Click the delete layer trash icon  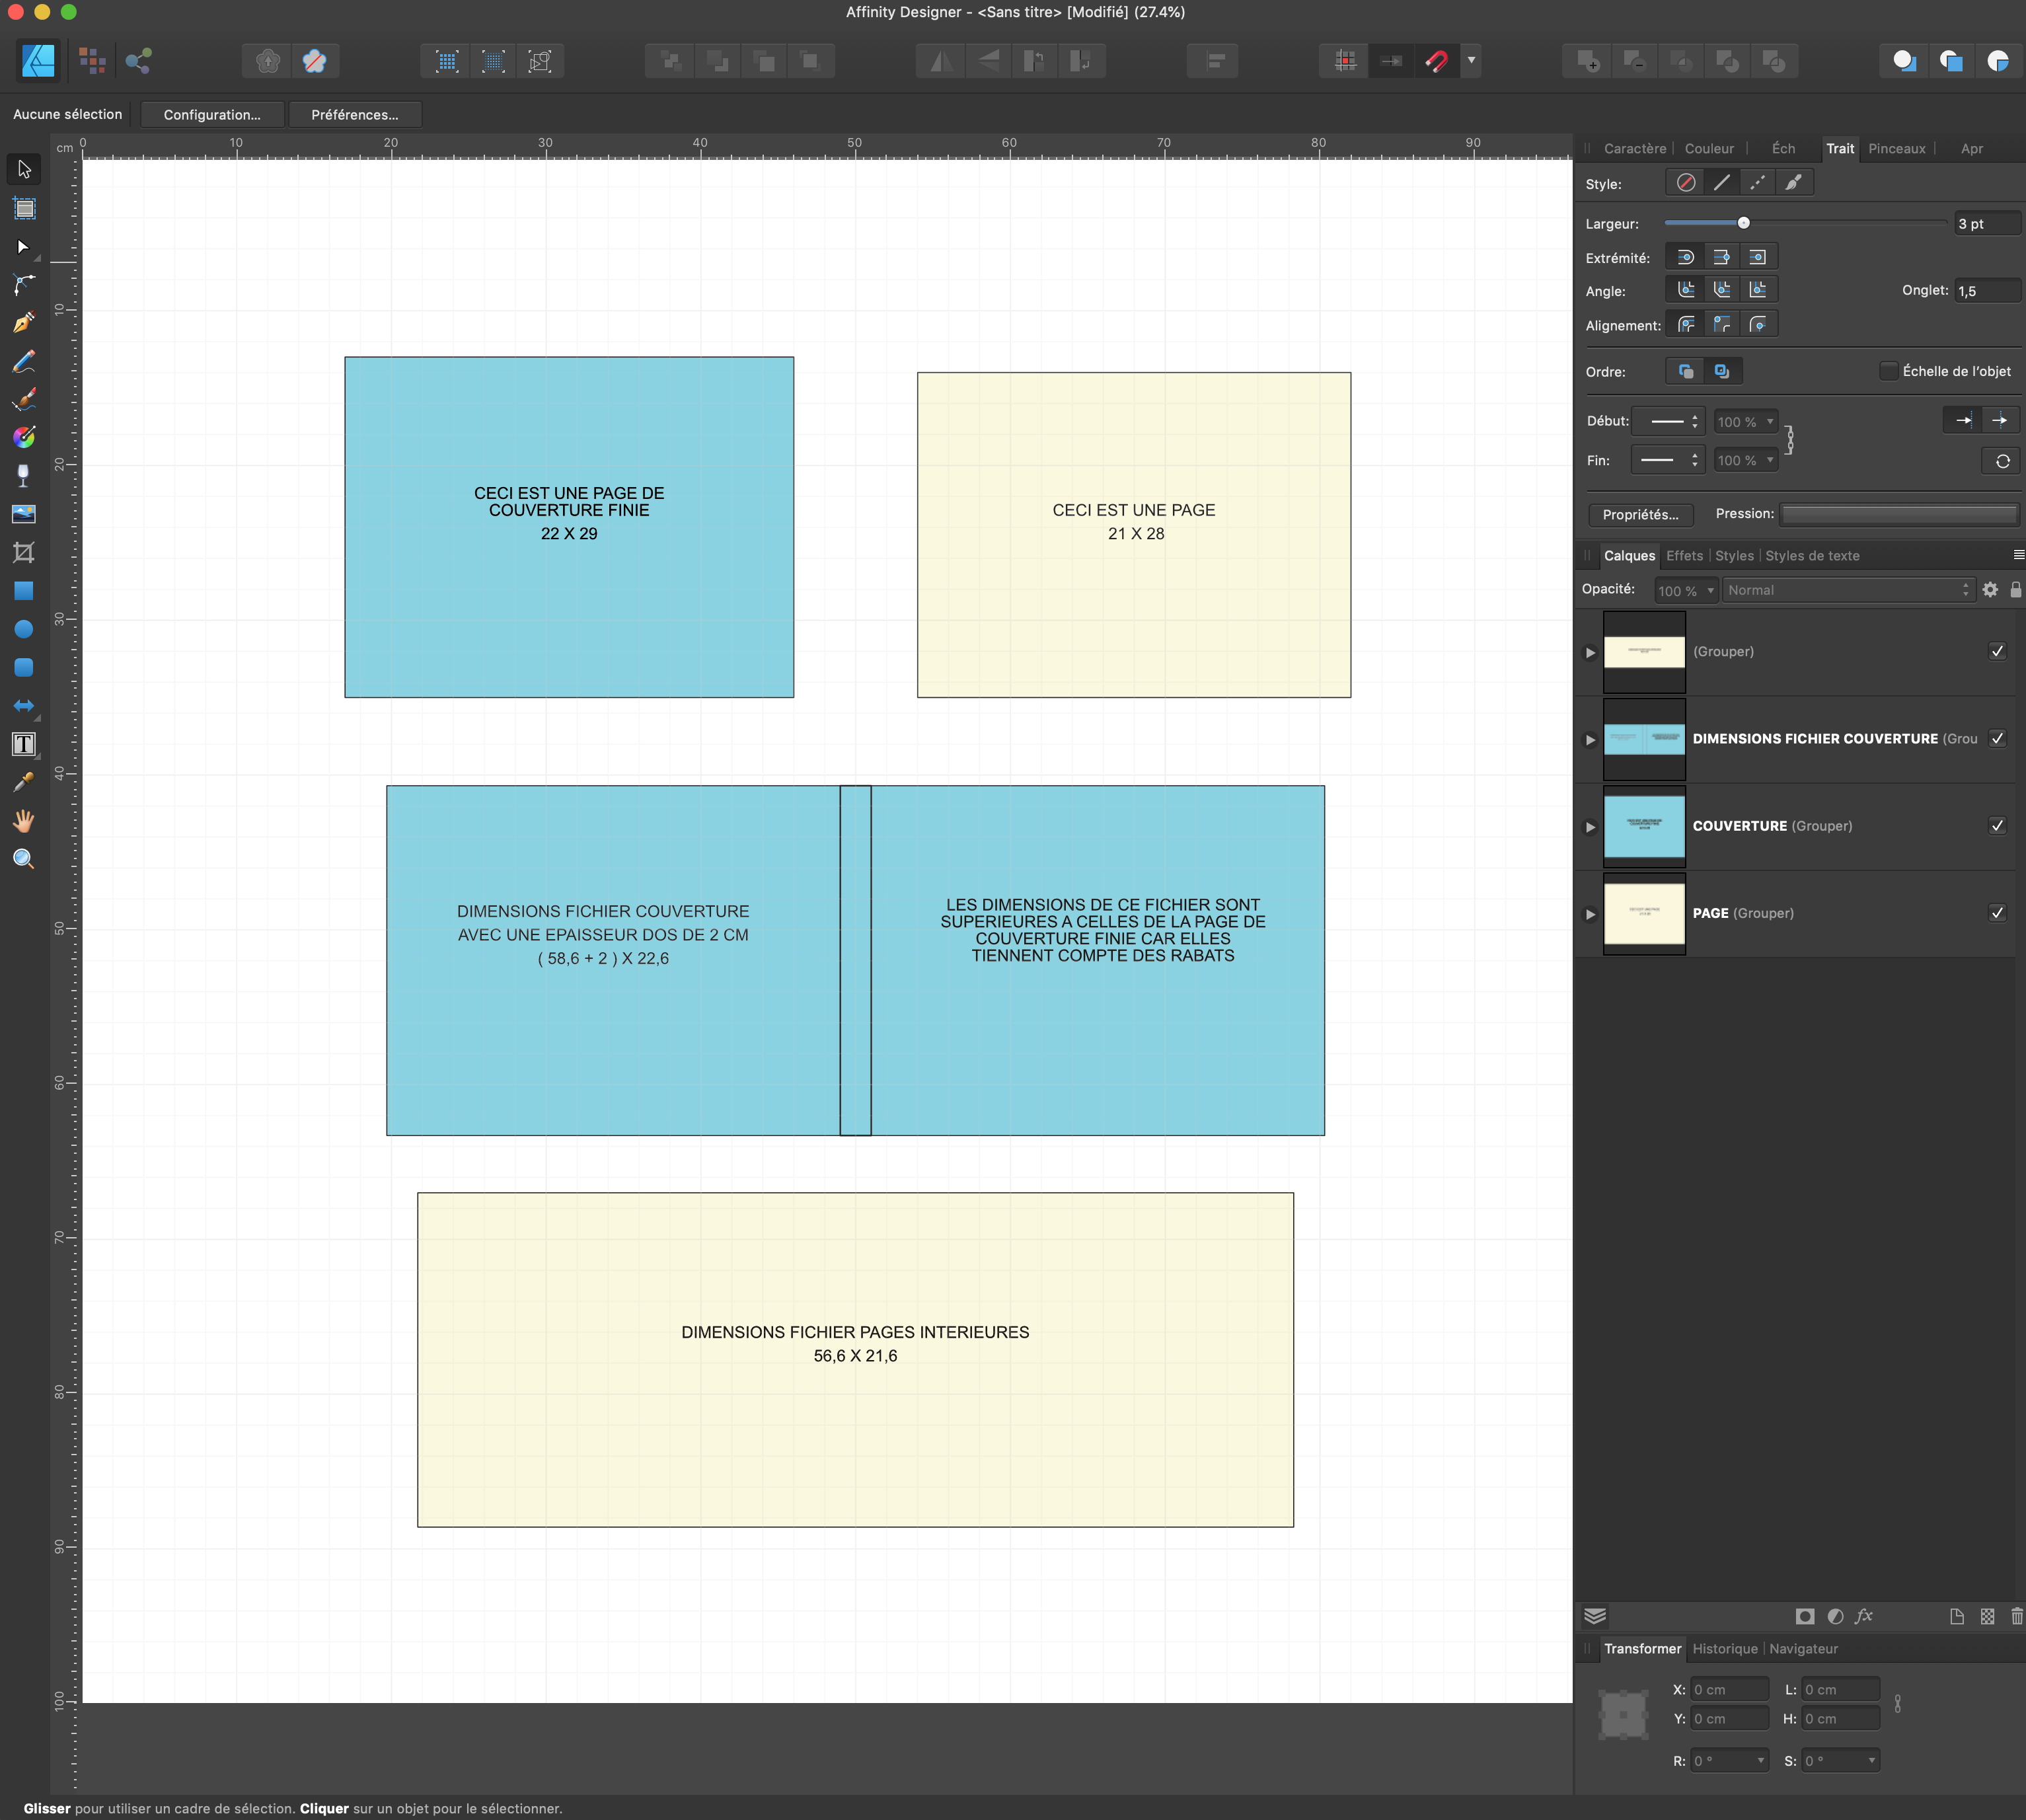2016,1616
